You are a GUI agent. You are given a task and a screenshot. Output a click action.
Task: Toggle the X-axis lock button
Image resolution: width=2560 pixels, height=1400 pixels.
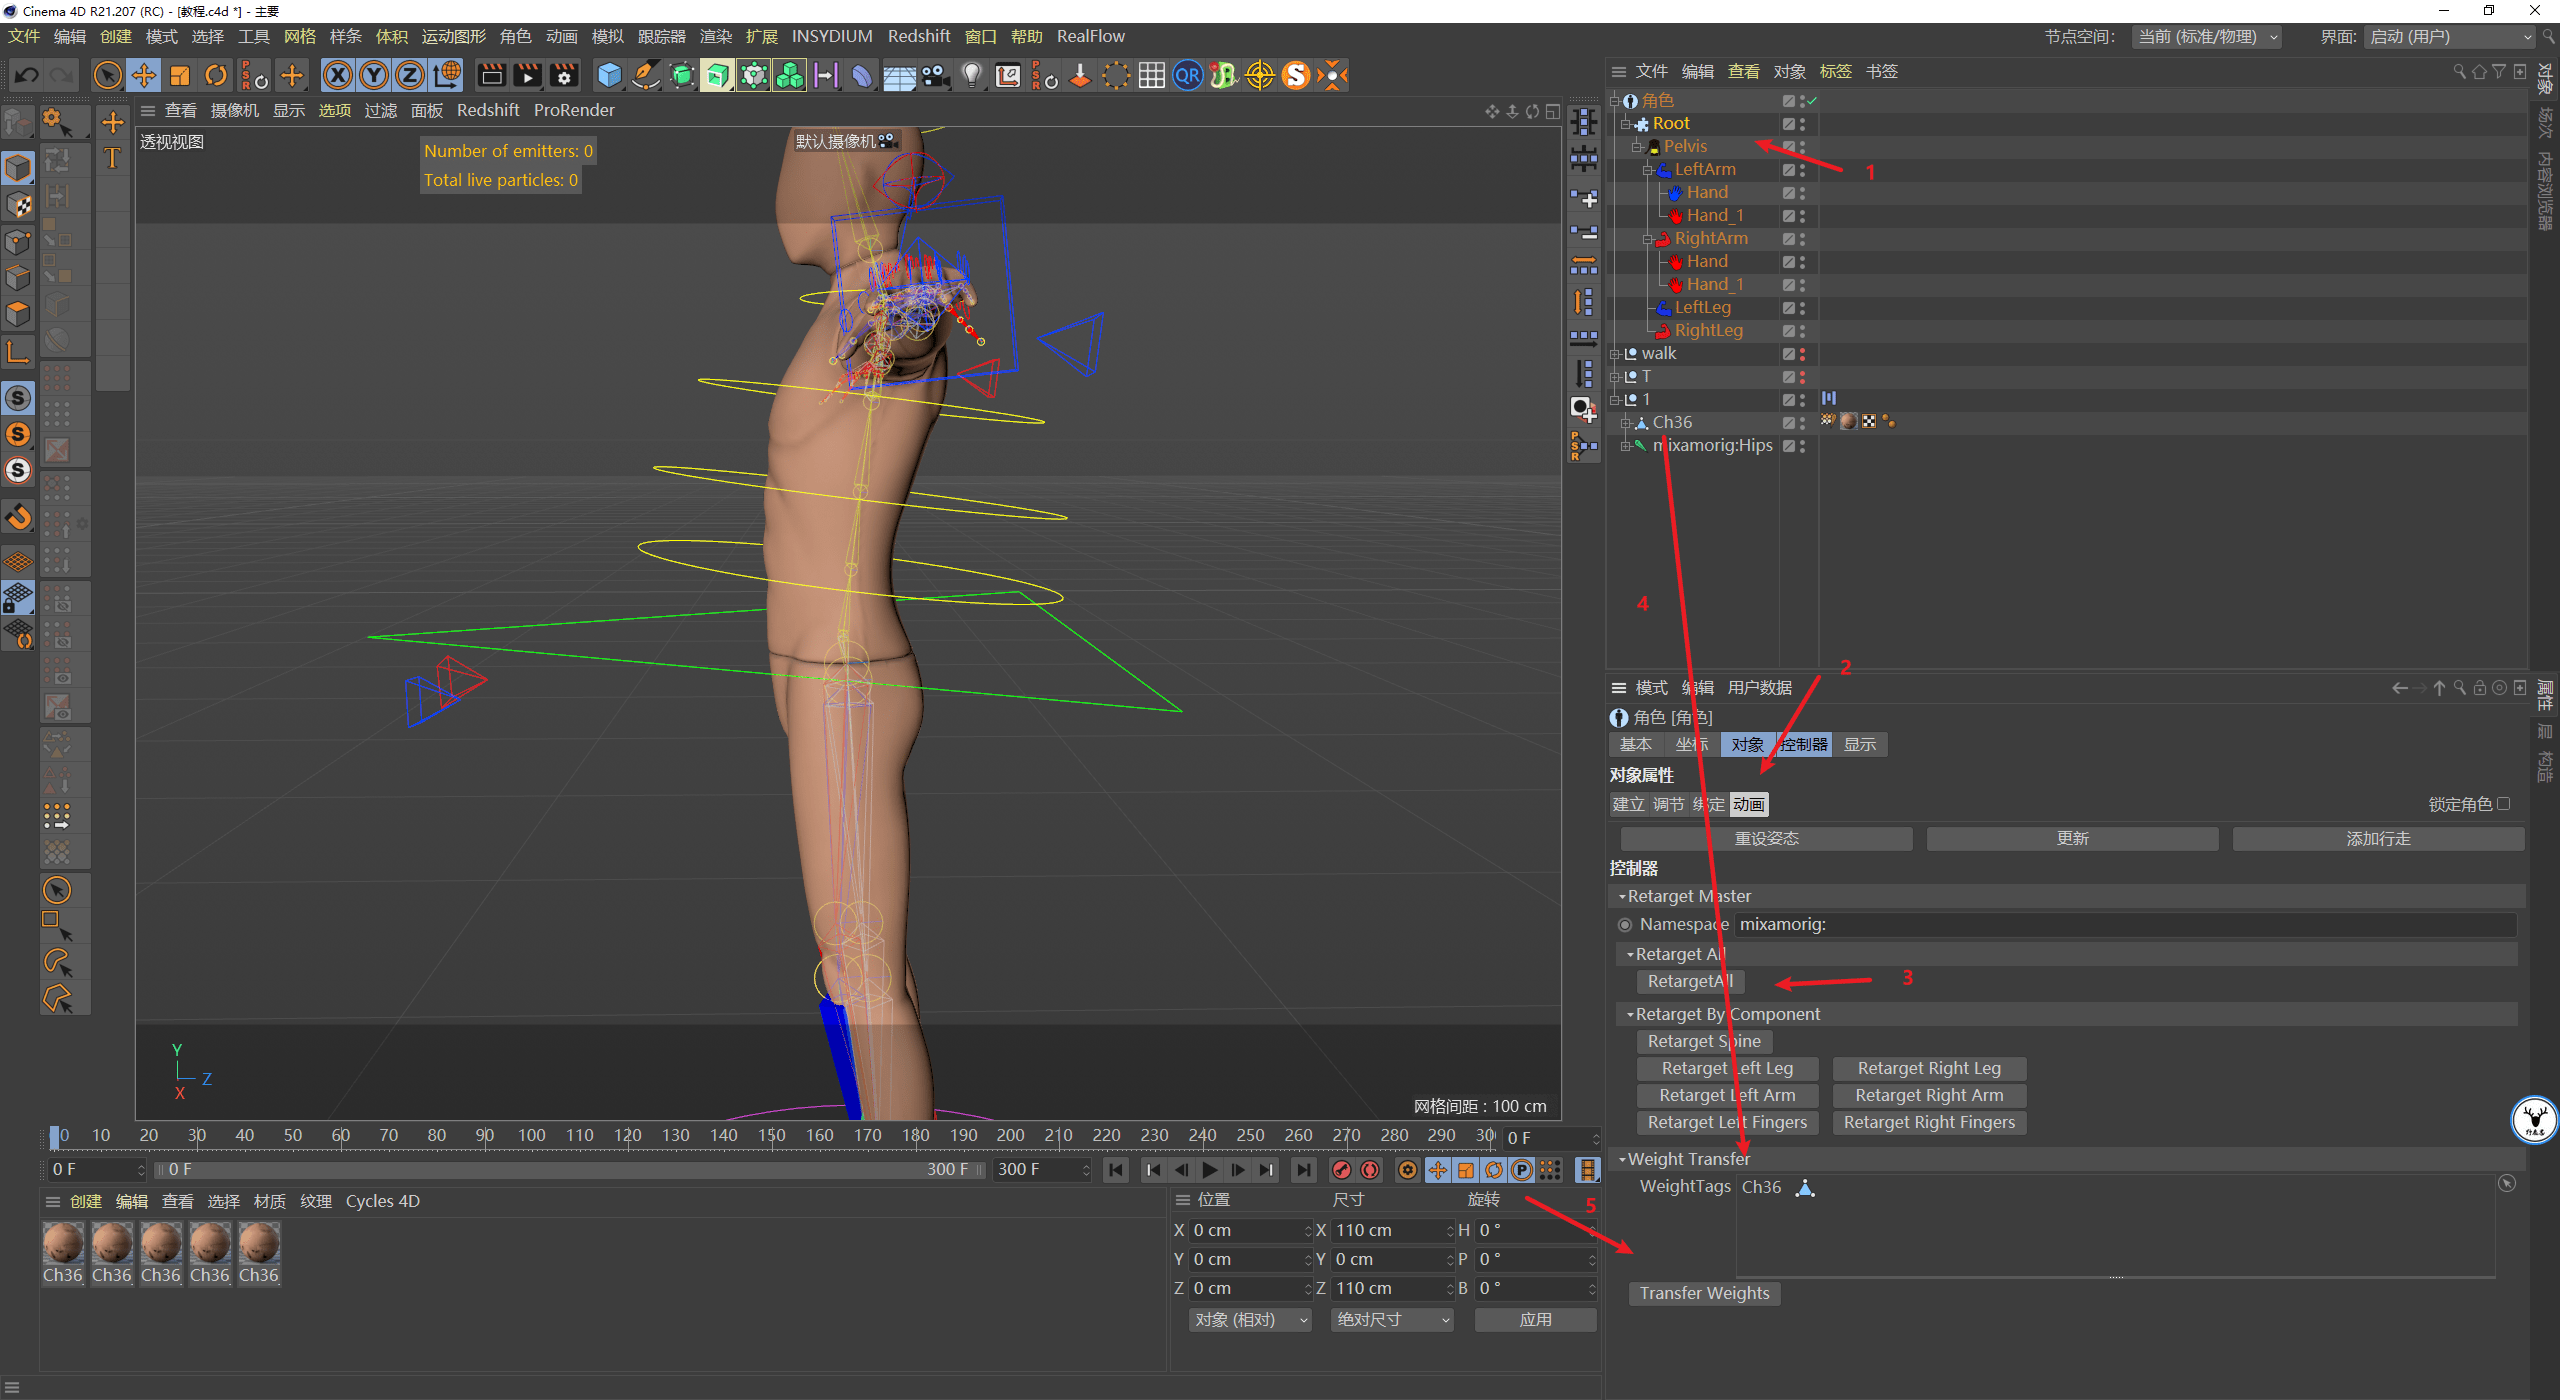338,75
